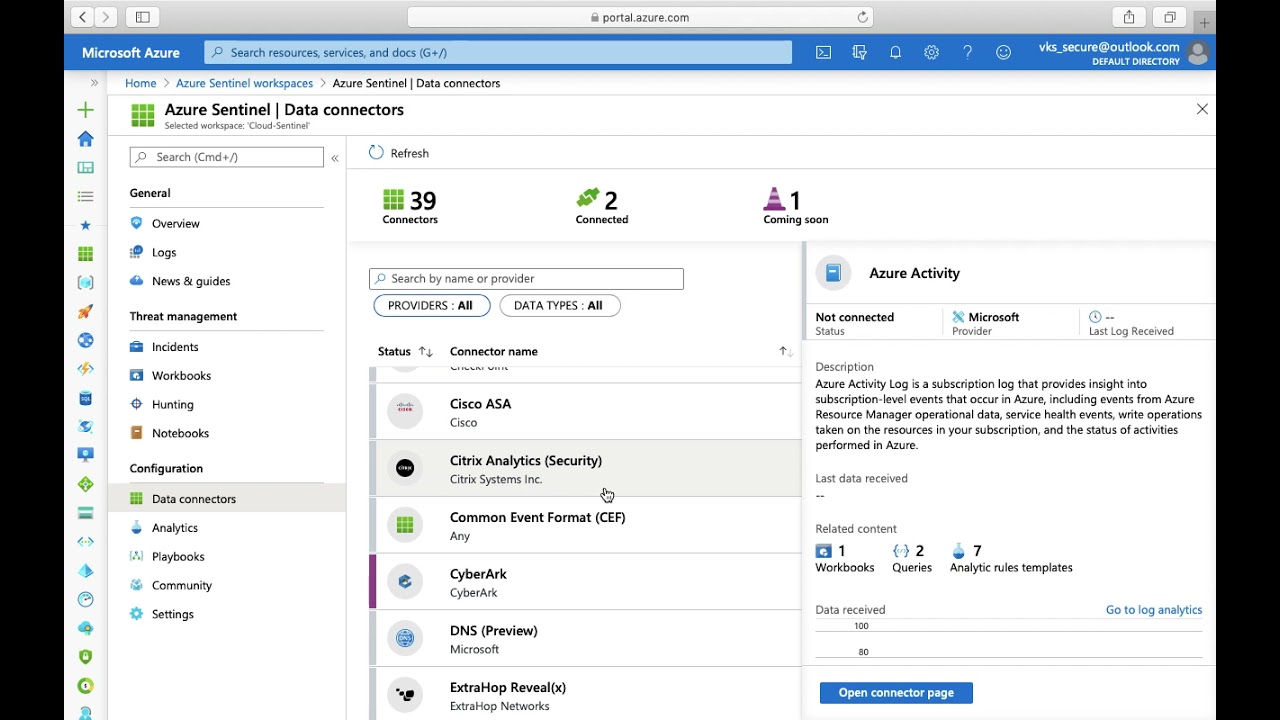1280x720 pixels.
Task: Select the Common Event Format (CEF) connector
Action: click(x=585, y=526)
